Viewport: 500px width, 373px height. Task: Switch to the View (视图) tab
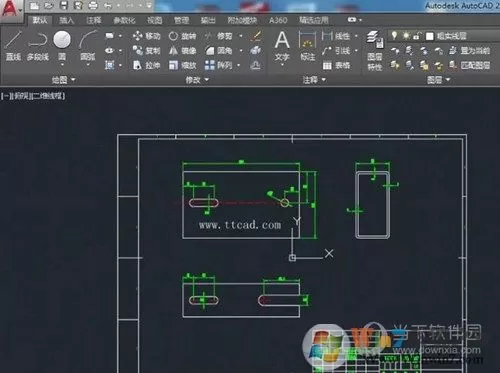[x=155, y=20]
